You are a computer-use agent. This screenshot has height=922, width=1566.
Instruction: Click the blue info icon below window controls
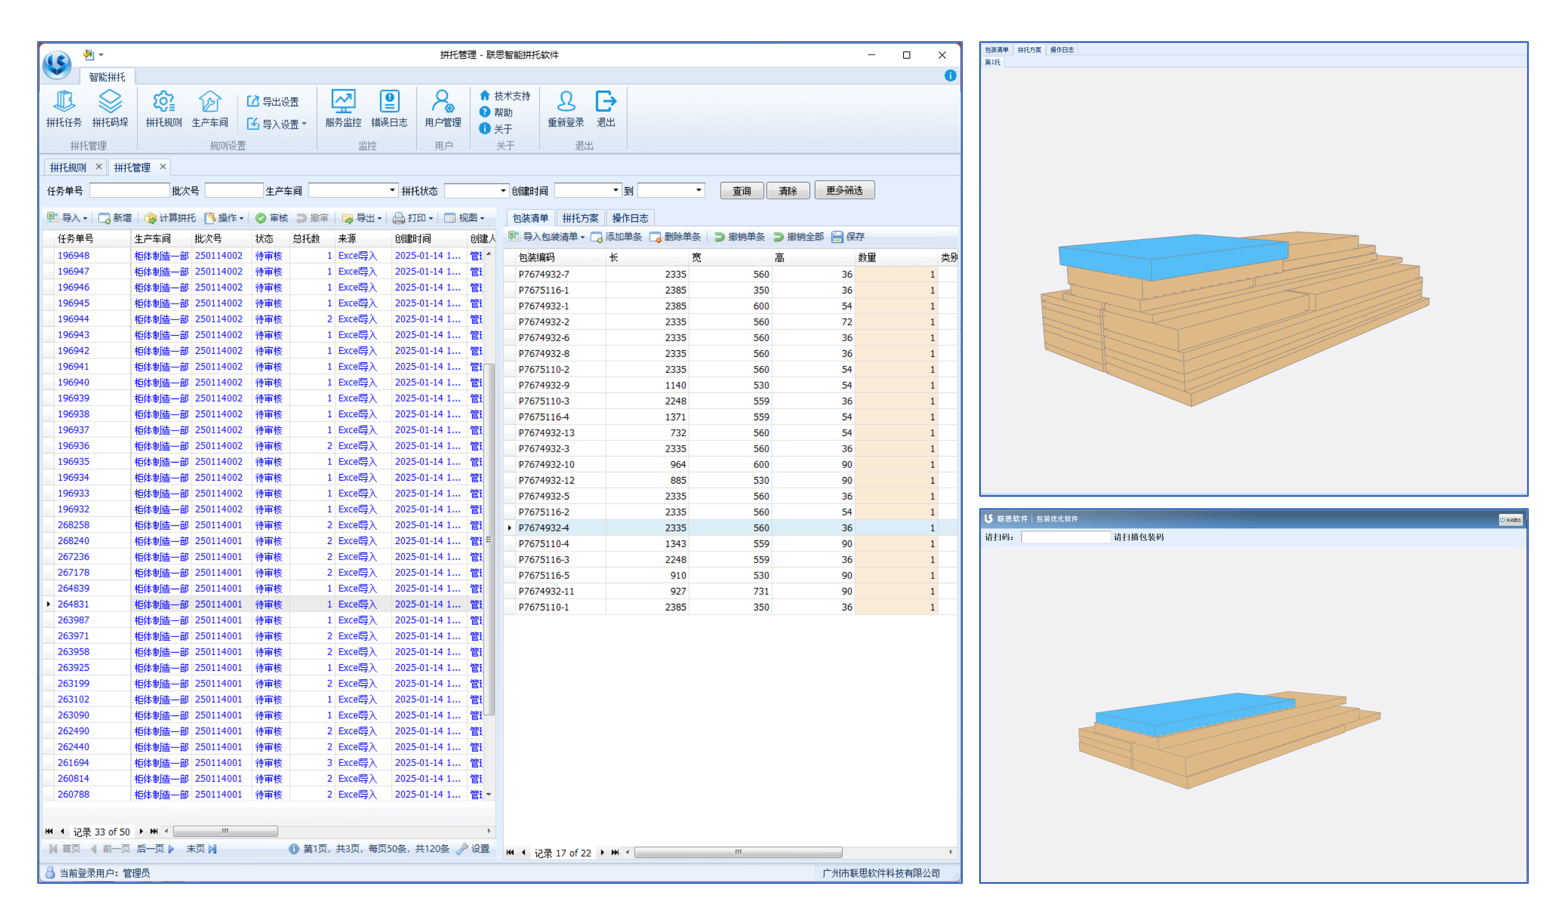pos(950,76)
